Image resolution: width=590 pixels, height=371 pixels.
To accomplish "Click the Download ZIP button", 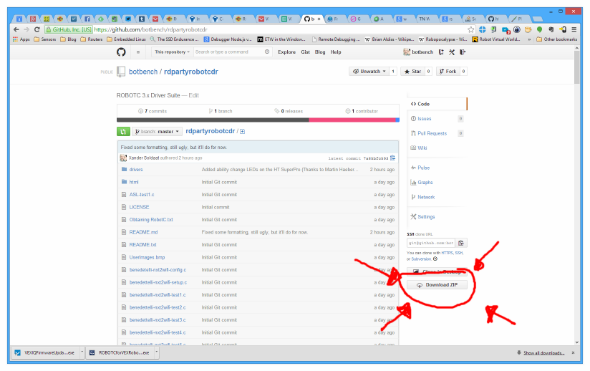I will tap(437, 285).
